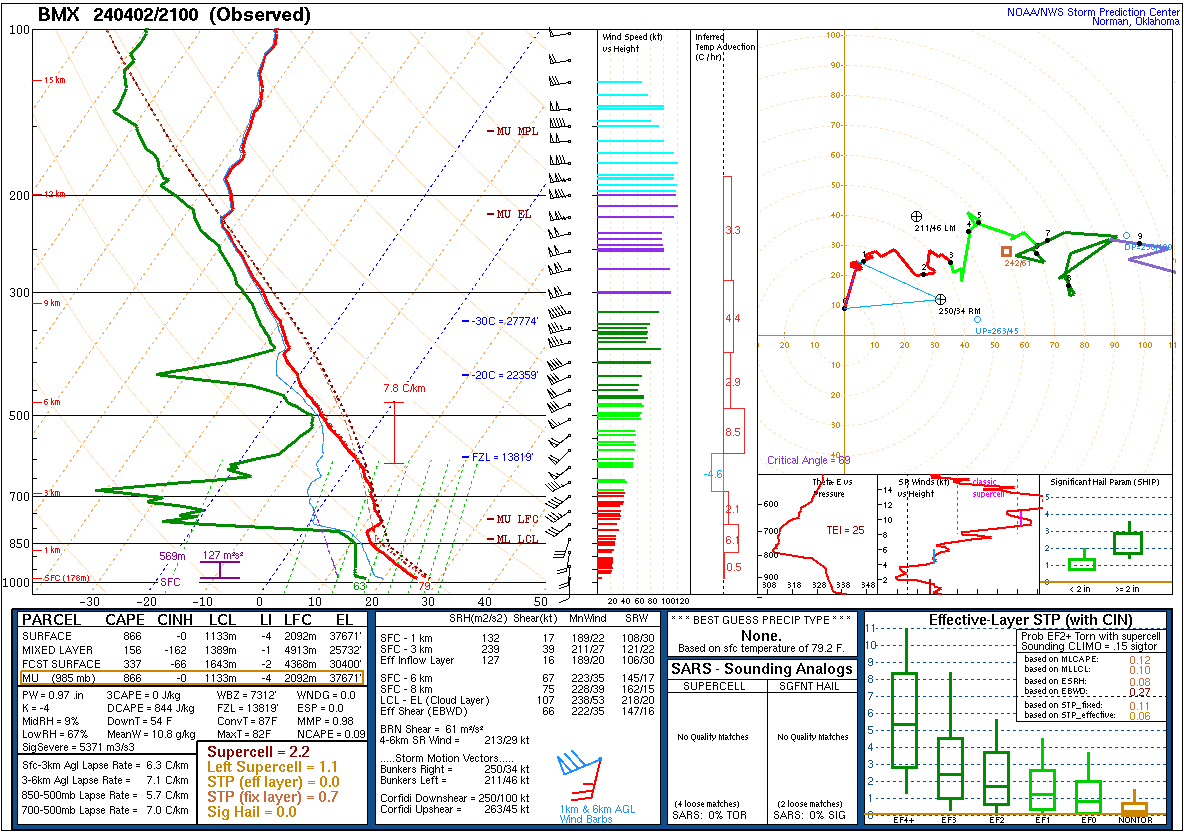Select the 'FCST SURFACE' parcel row

(x=192, y=664)
